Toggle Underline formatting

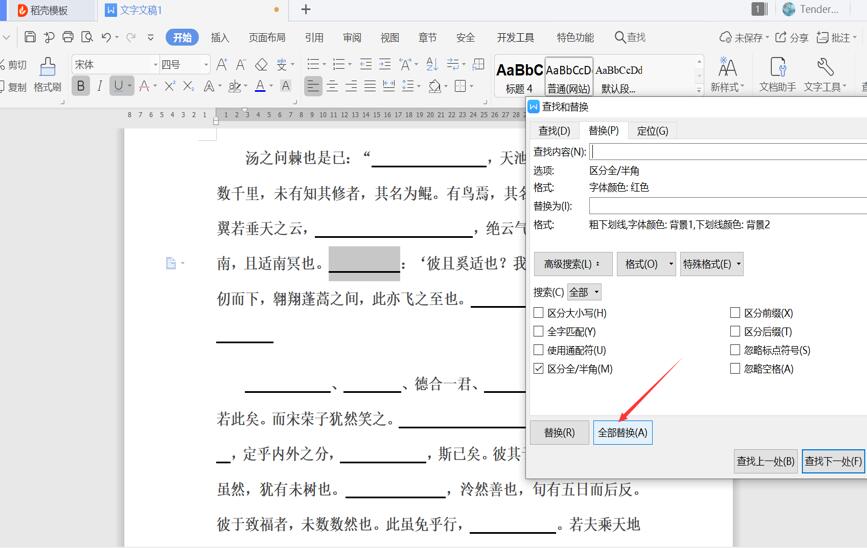[118, 86]
